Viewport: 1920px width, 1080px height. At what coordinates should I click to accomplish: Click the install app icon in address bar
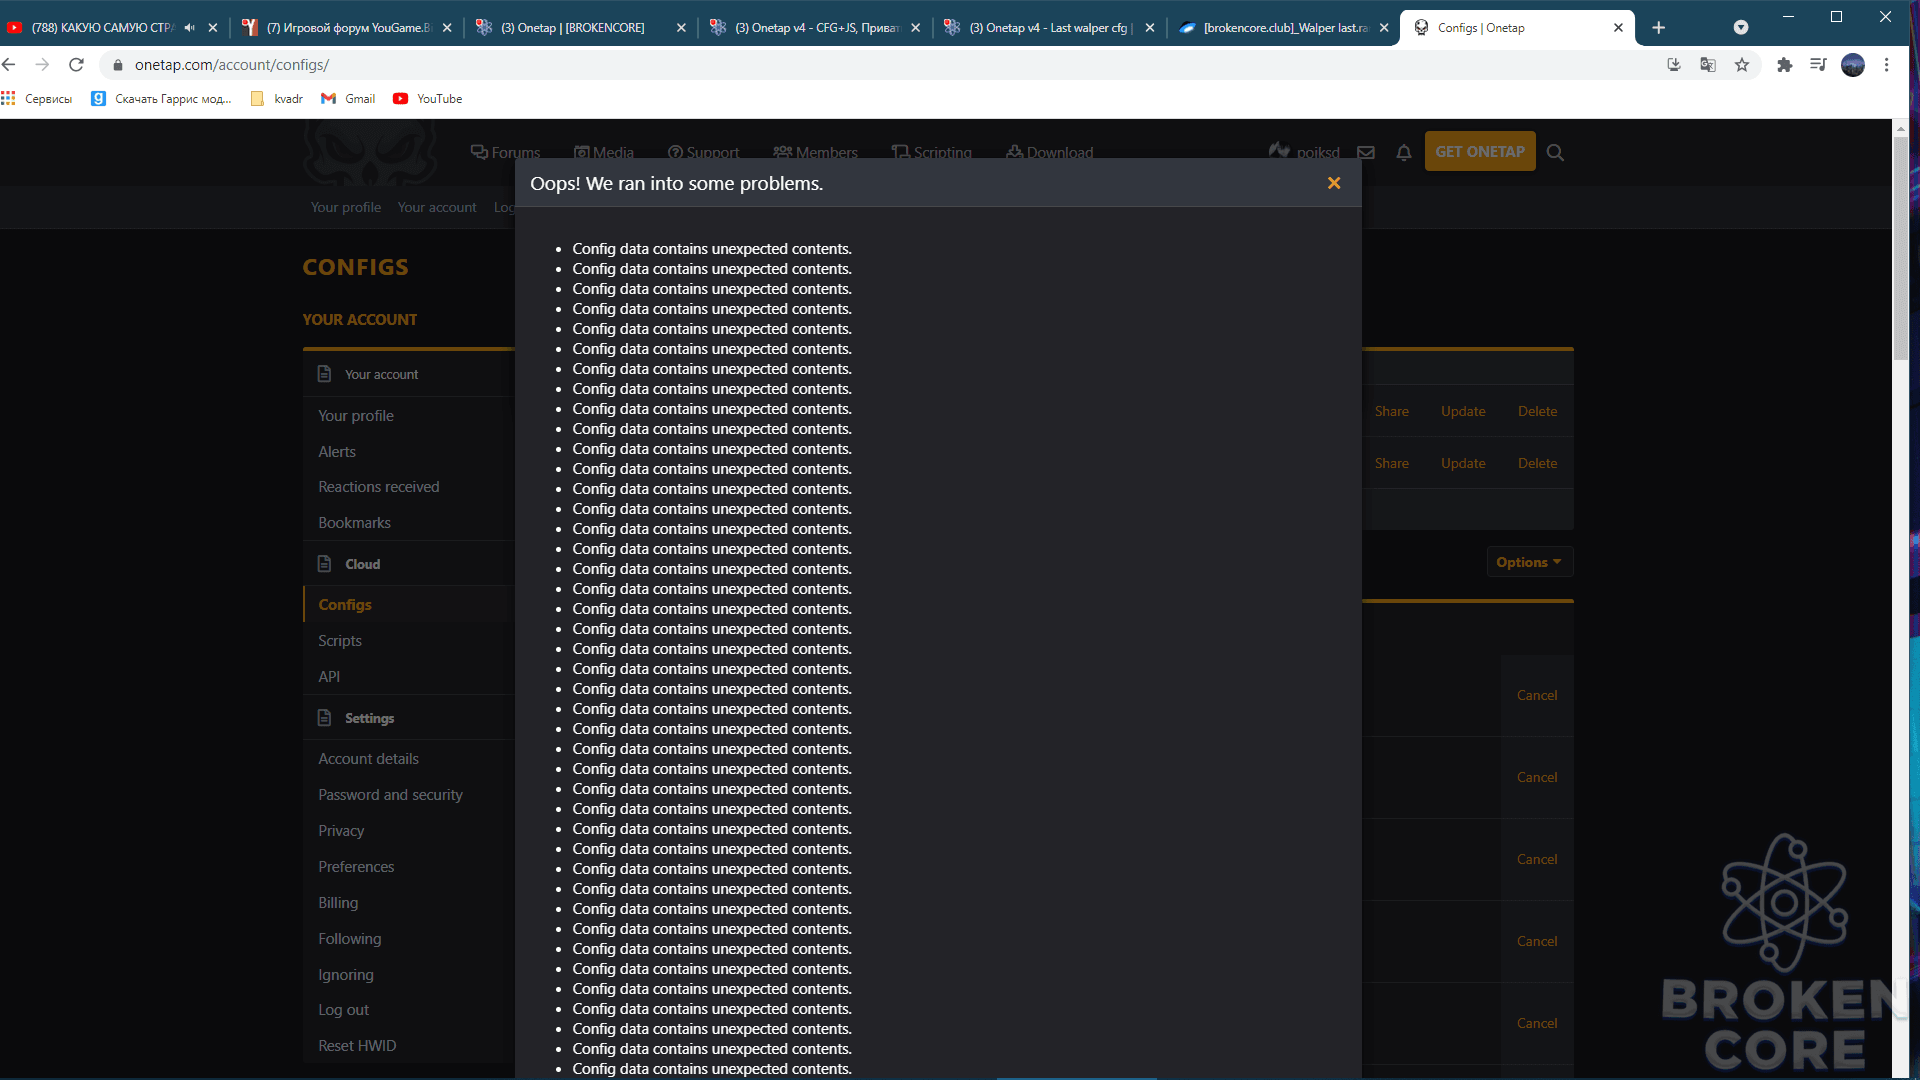pyautogui.click(x=1674, y=65)
